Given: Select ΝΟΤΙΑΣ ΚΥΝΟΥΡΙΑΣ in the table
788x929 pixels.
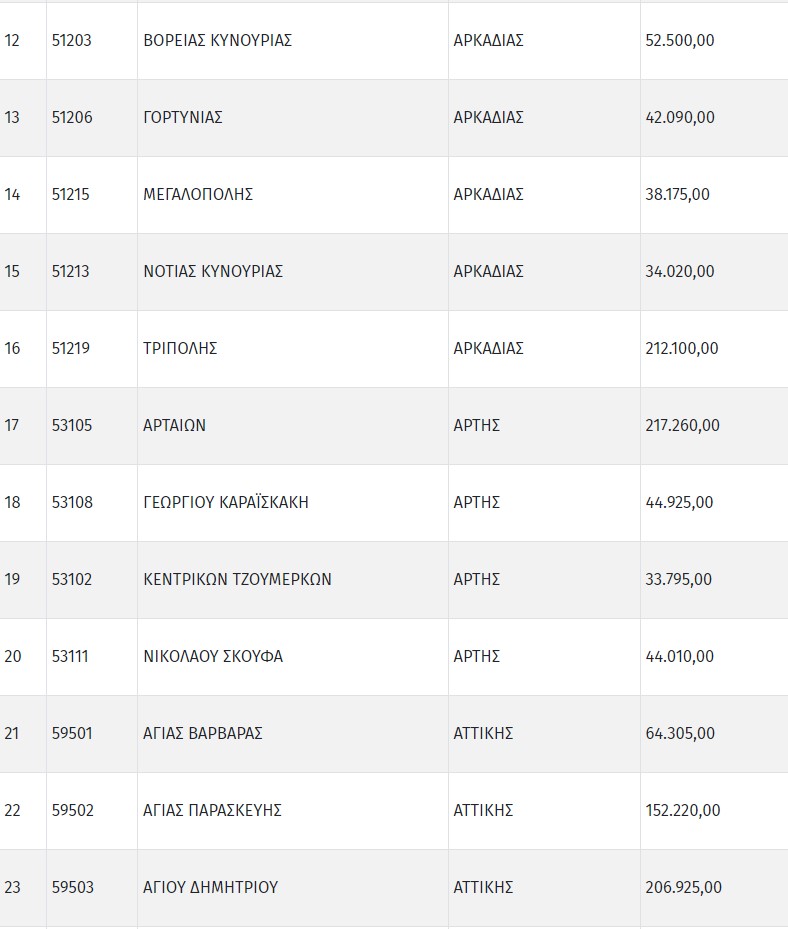Looking at the screenshot, I should click(x=213, y=272).
